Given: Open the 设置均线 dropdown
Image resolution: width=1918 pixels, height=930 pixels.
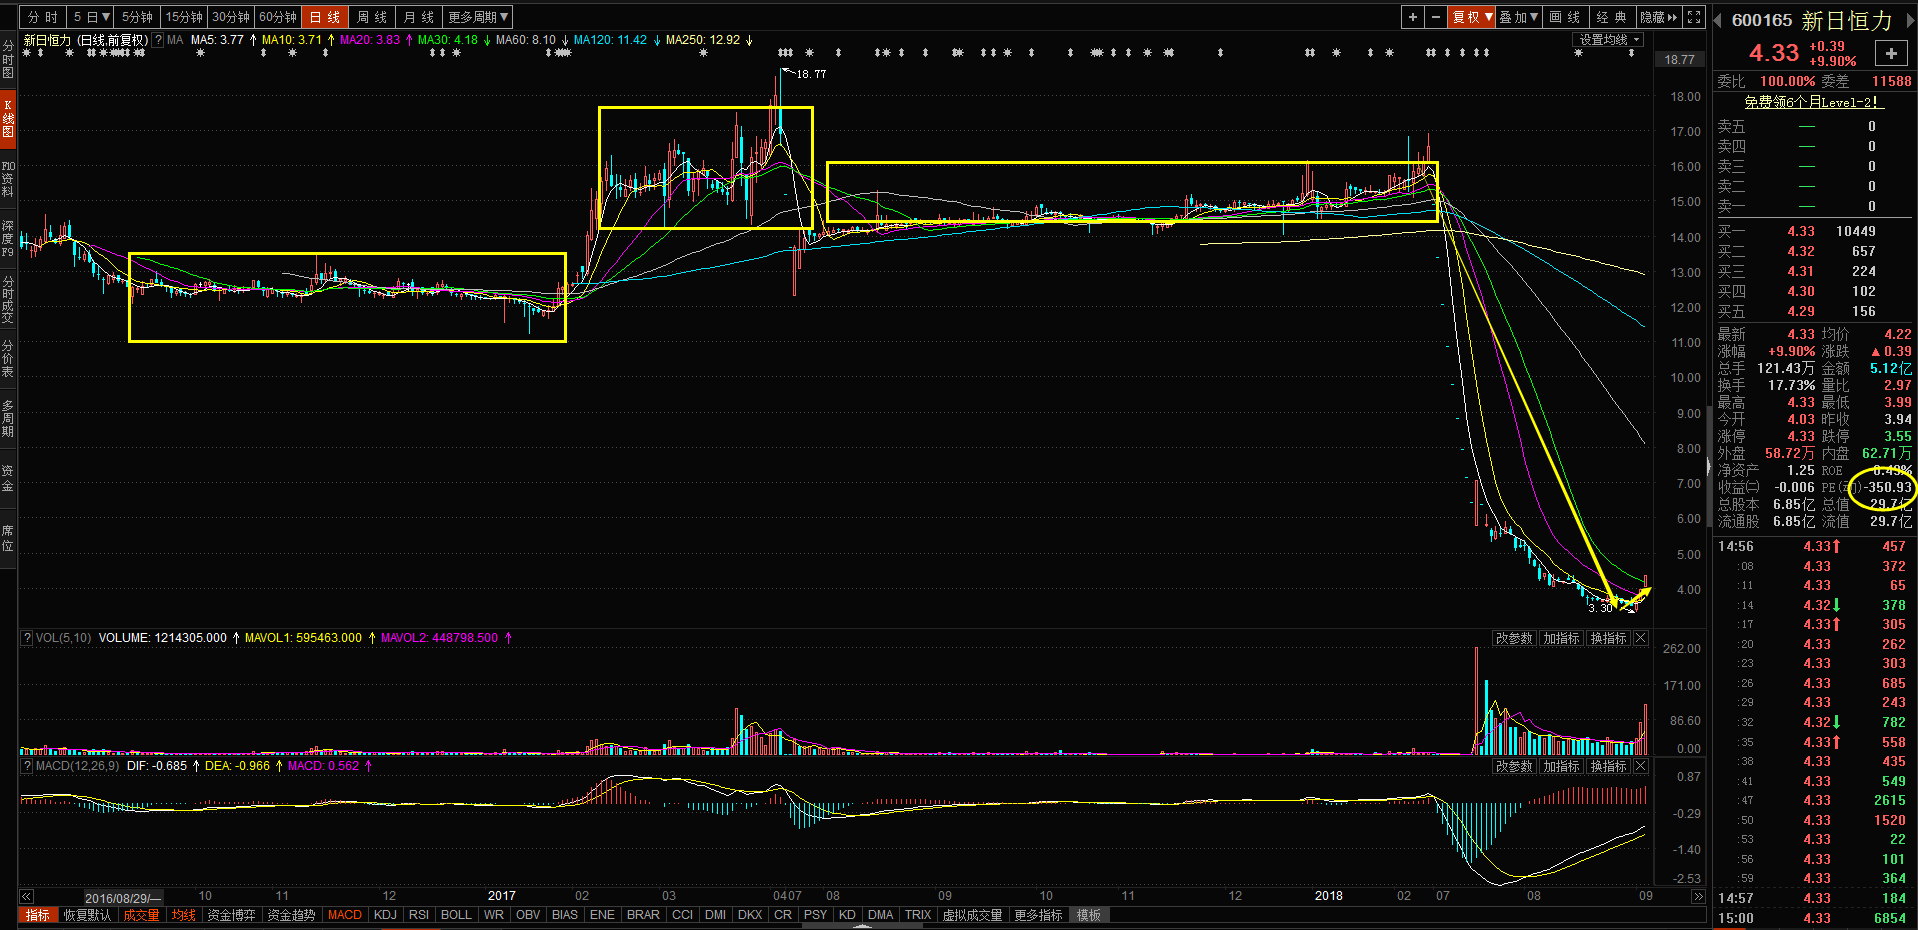Looking at the screenshot, I should tap(1609, 40).
